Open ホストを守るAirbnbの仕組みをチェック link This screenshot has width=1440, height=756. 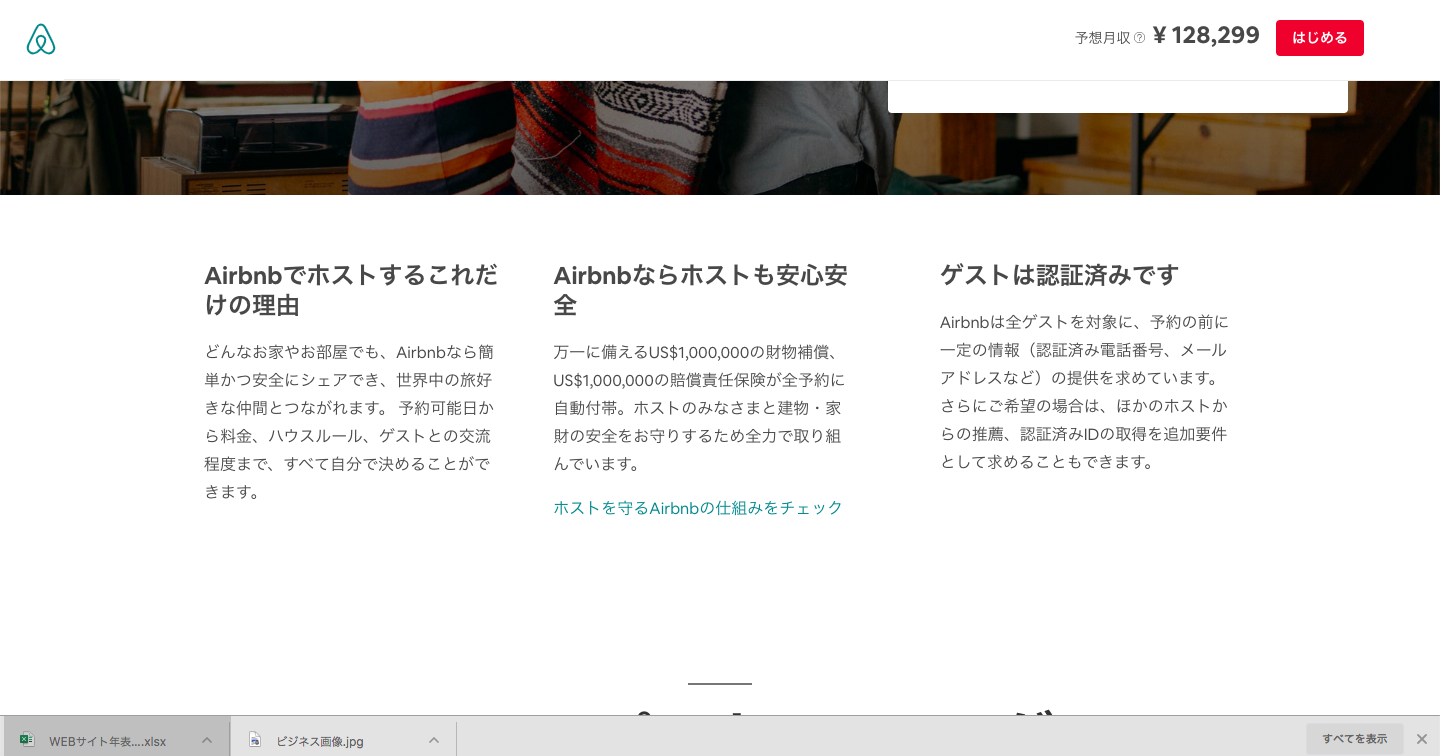click(698, 508)
